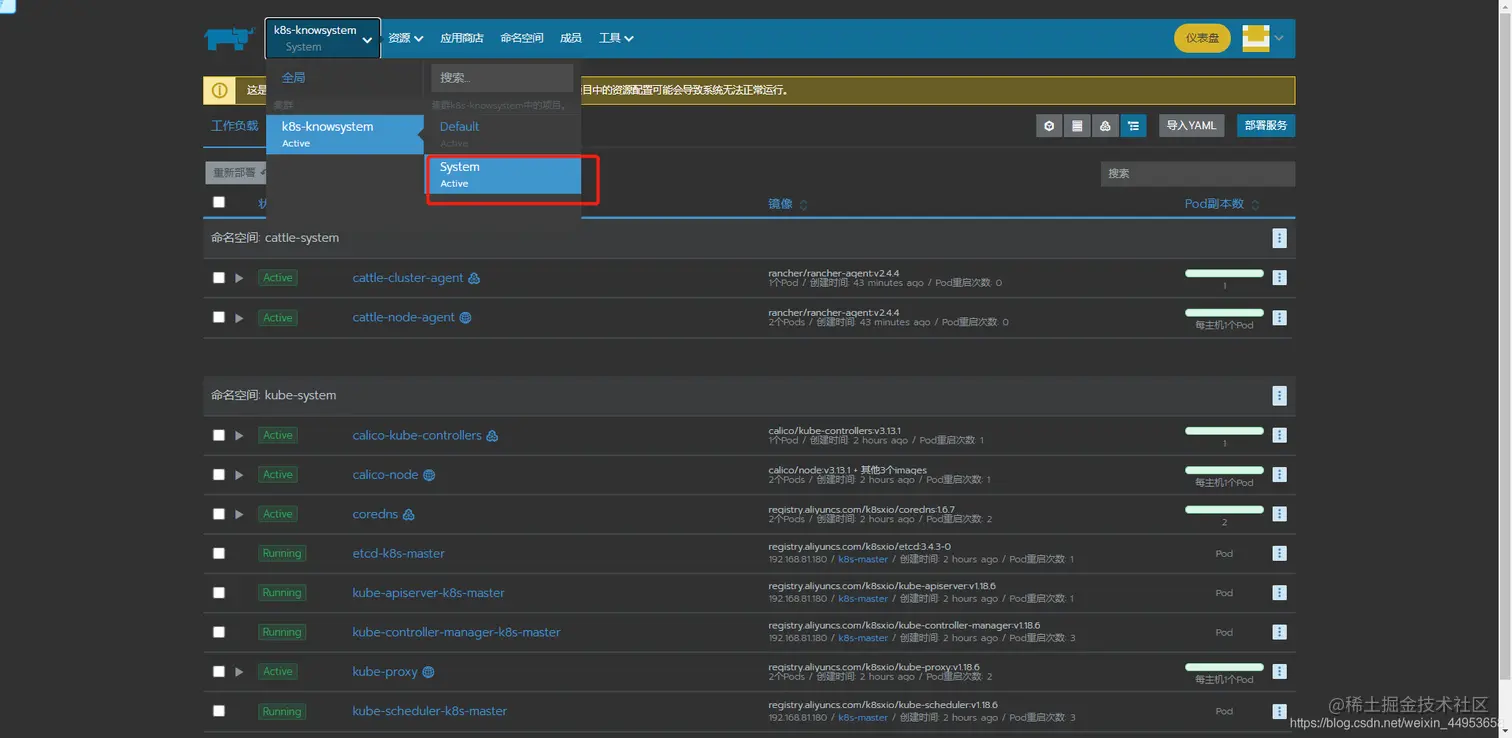Viewport: 1512px width, 738px height.
Task: Expand the cattle-cluster-agent workload row
Action: click(239, 278)
